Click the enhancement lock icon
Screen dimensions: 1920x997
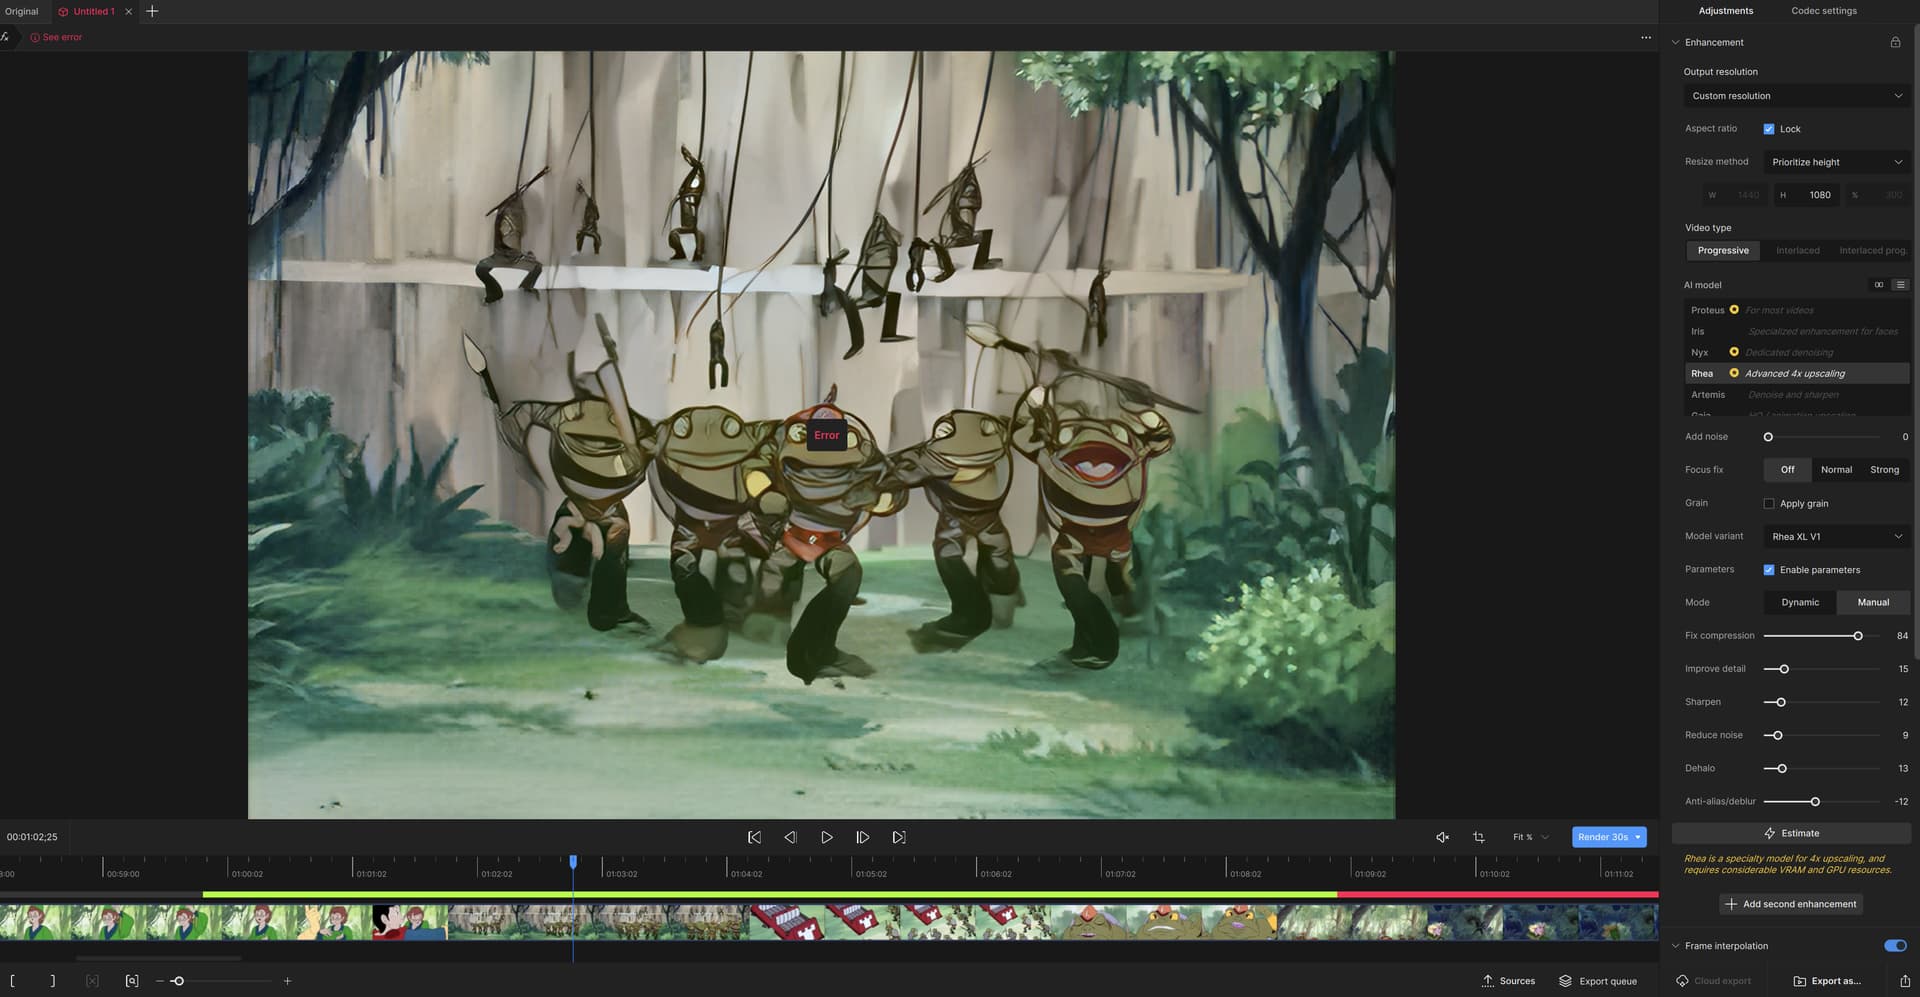click(1894, 42)
